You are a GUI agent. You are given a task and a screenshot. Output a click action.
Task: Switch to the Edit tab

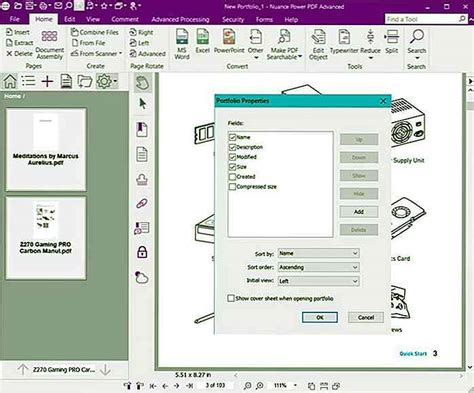tap(69, 19)
